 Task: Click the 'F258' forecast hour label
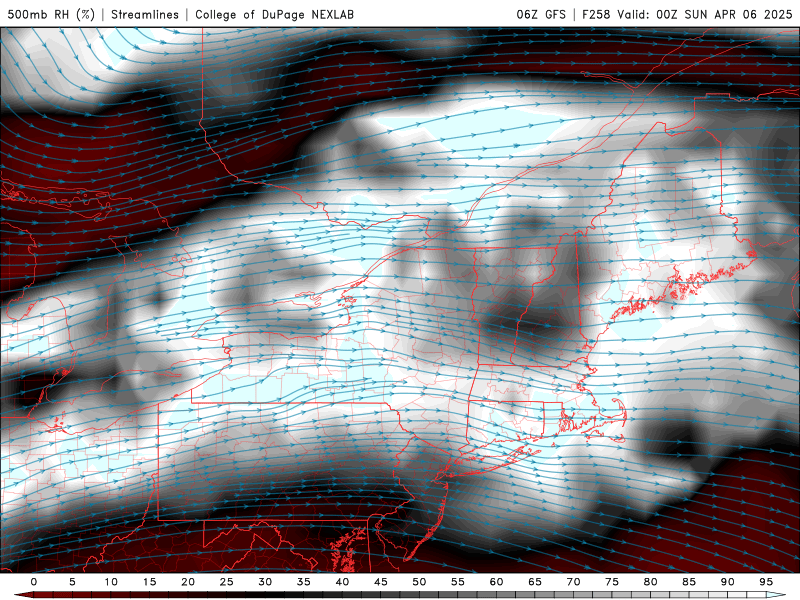[x=596, y=14]
